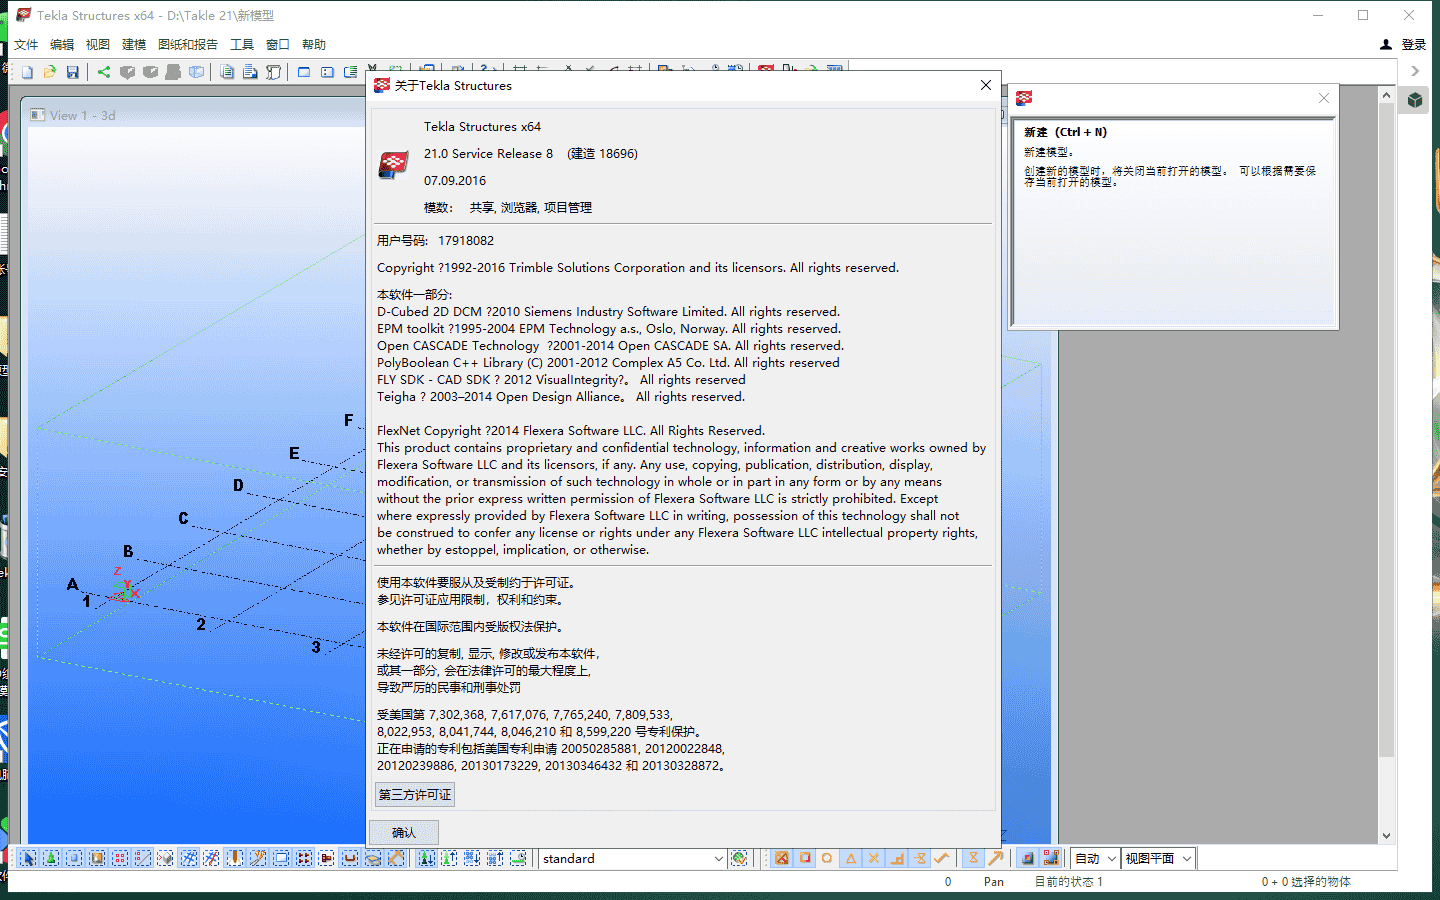This screenshot has width=1440, height=900.
Task: Save the model with the Save icon
Action: click(72, 71)
